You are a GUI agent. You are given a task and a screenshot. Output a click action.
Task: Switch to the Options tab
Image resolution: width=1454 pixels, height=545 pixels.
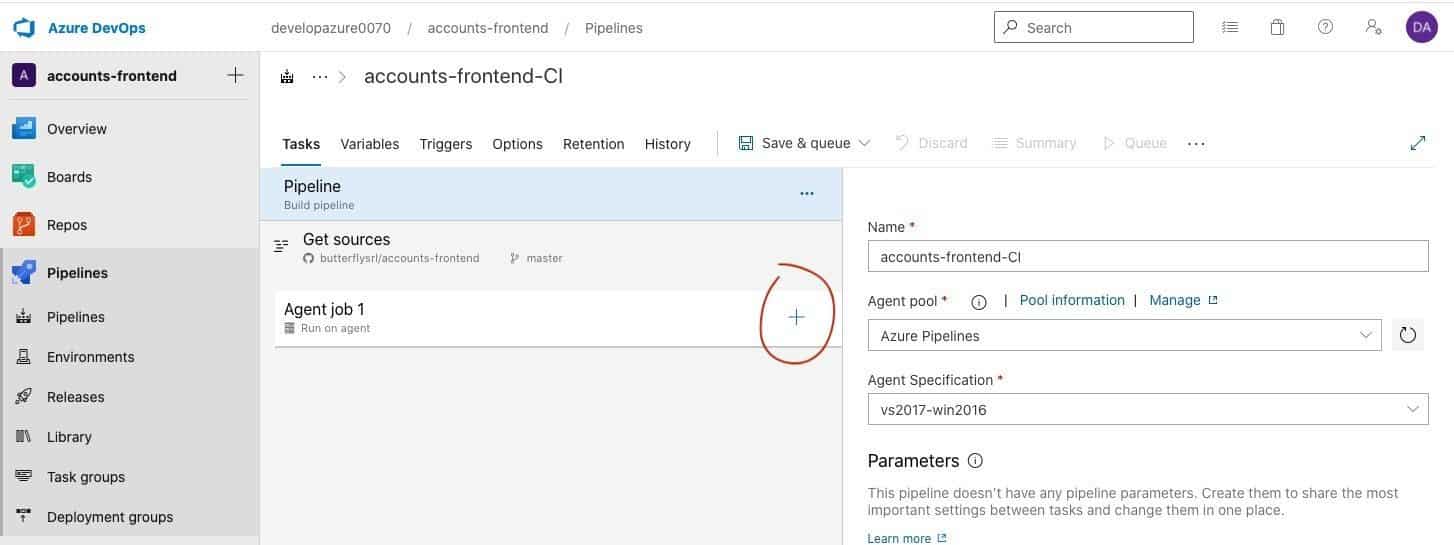[x=517, y=144]
